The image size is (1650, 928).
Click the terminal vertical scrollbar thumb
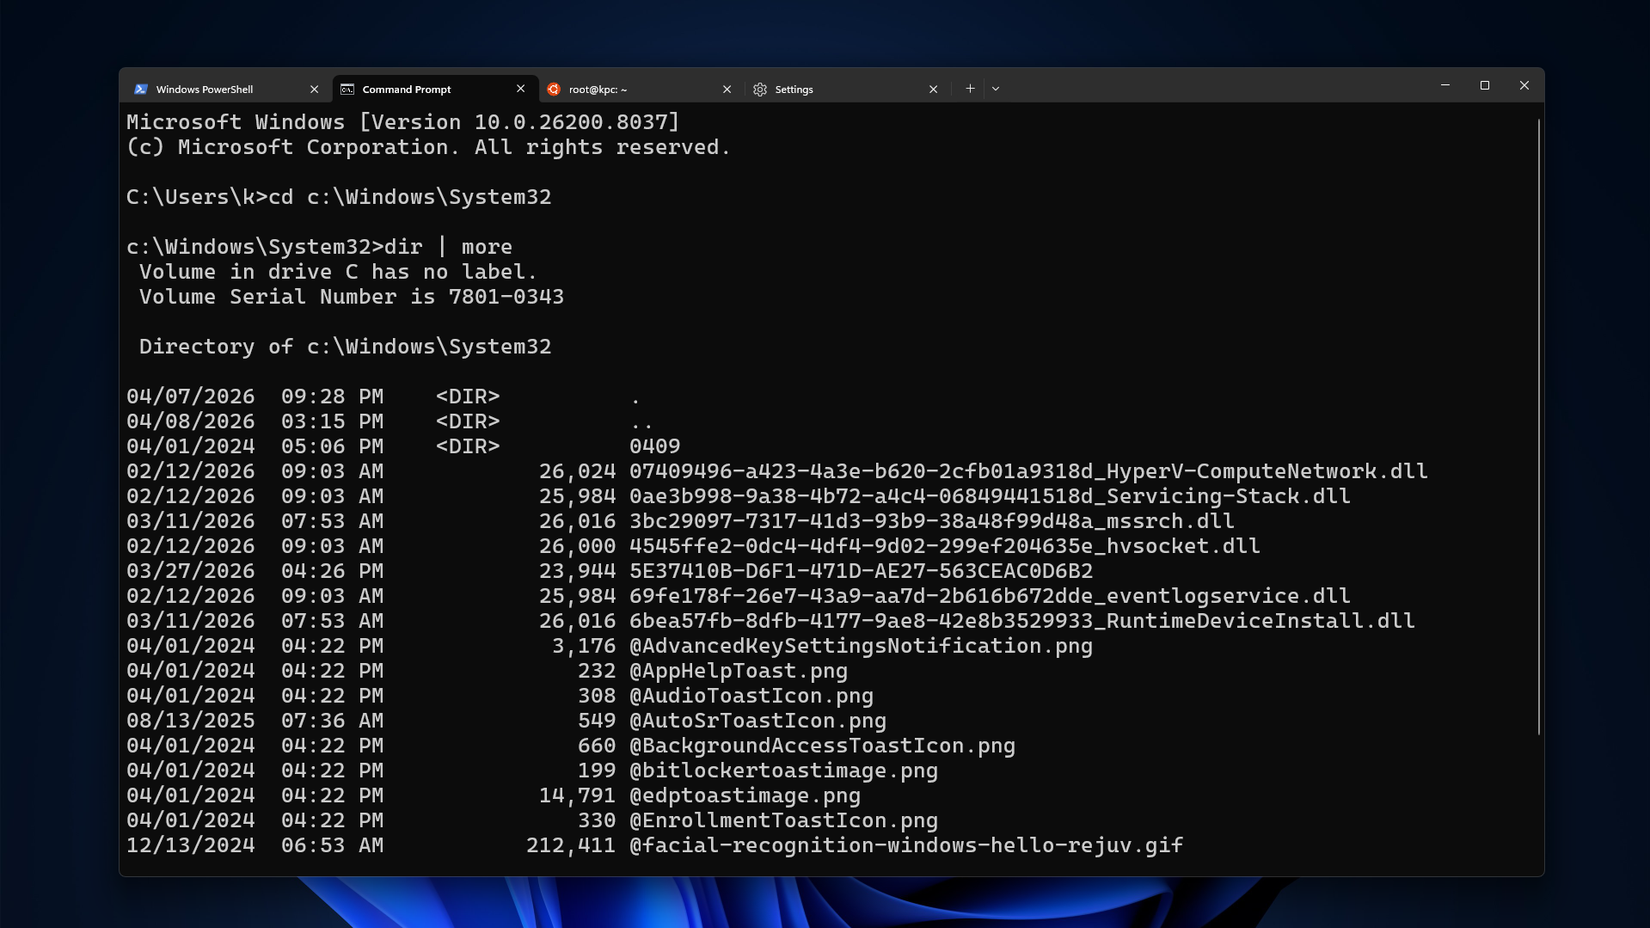click(1538, 427)
